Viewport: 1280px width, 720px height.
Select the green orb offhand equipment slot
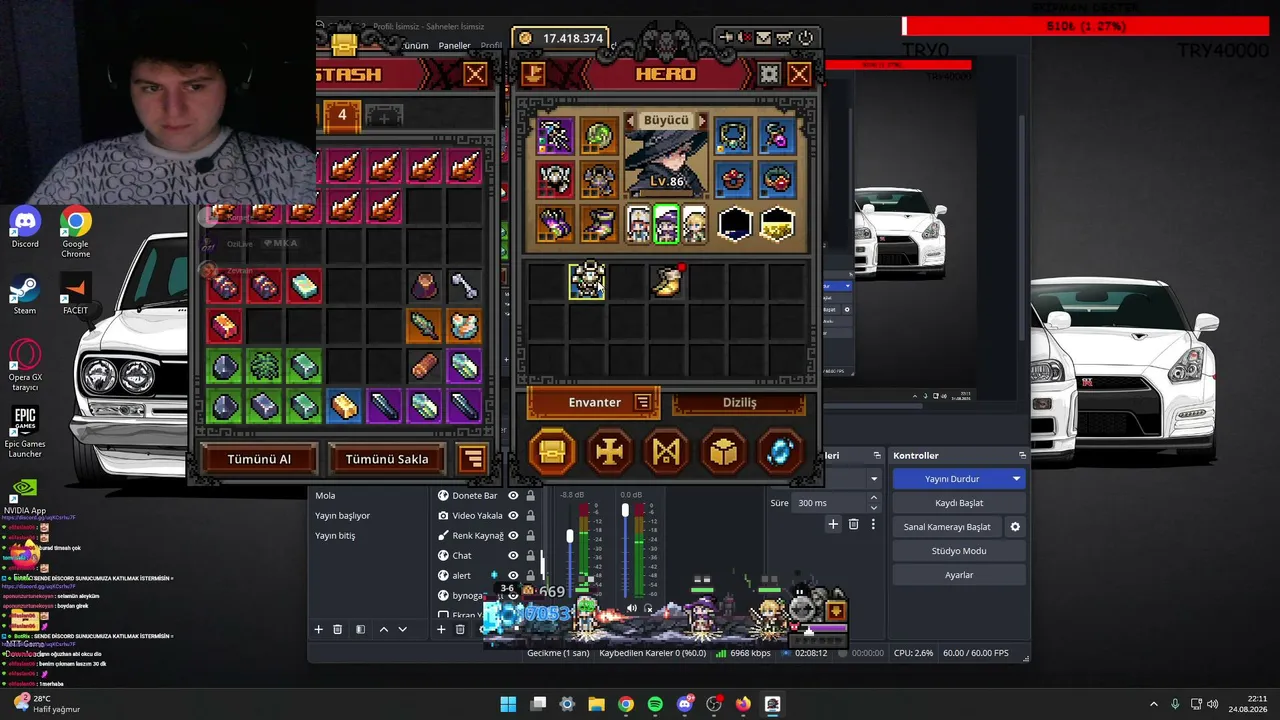point(599,136)
